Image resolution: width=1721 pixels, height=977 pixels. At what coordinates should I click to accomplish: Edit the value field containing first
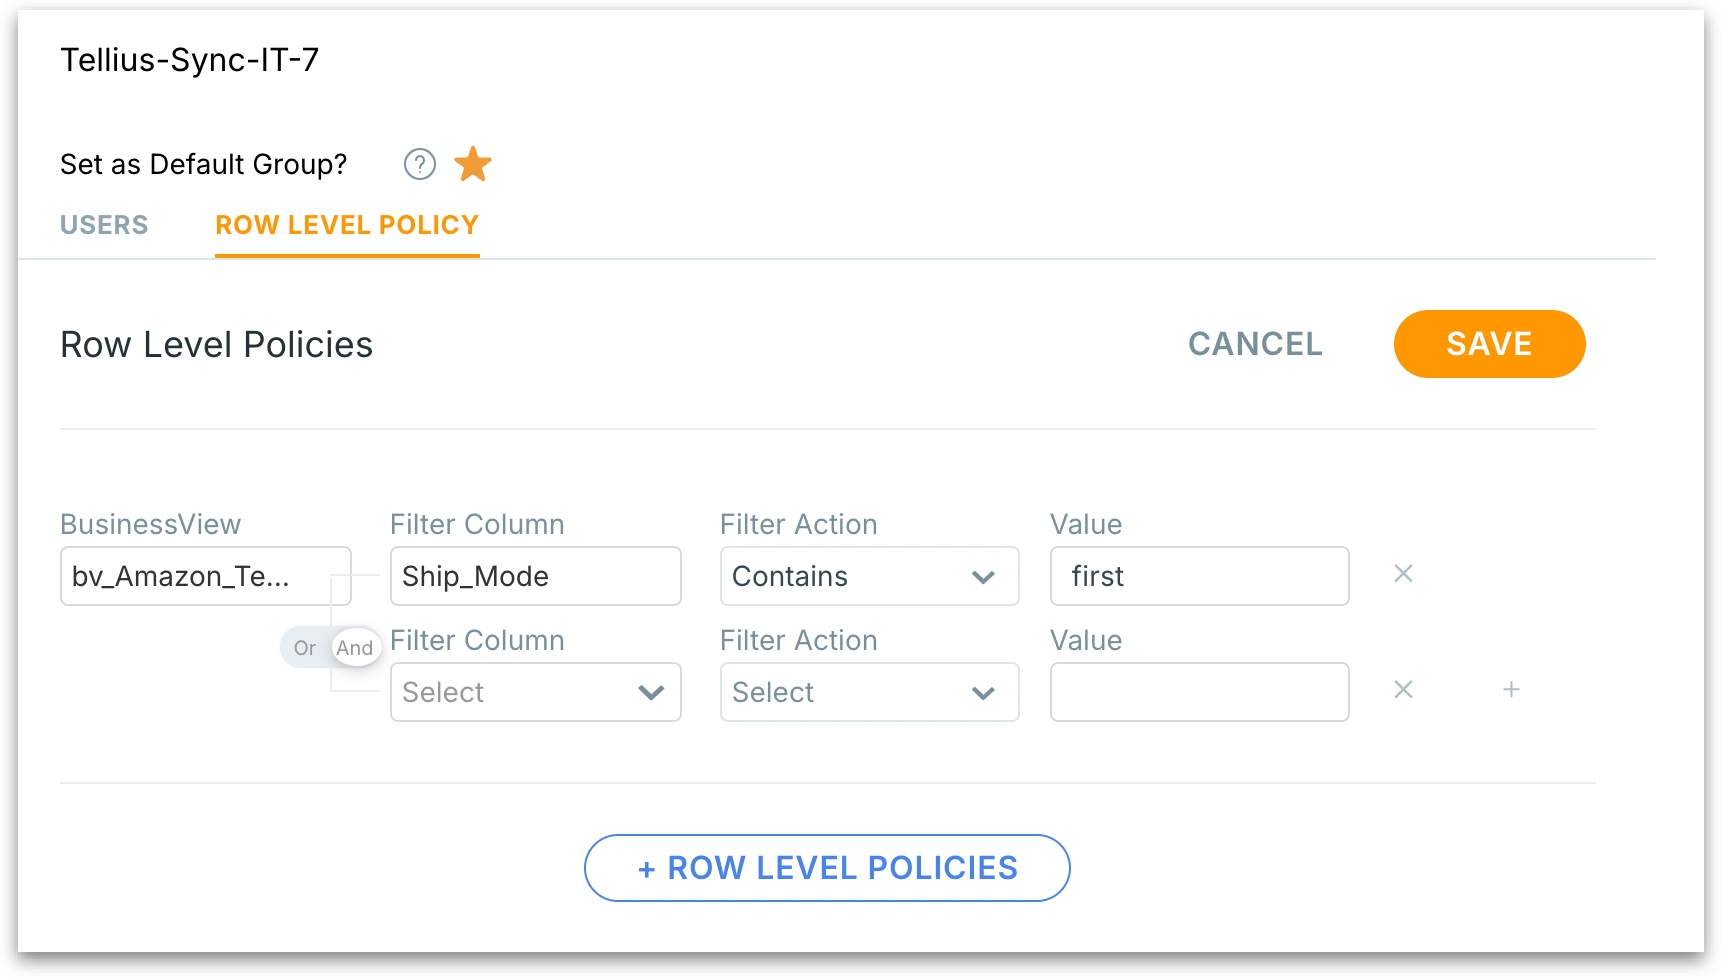[1199, 576]
